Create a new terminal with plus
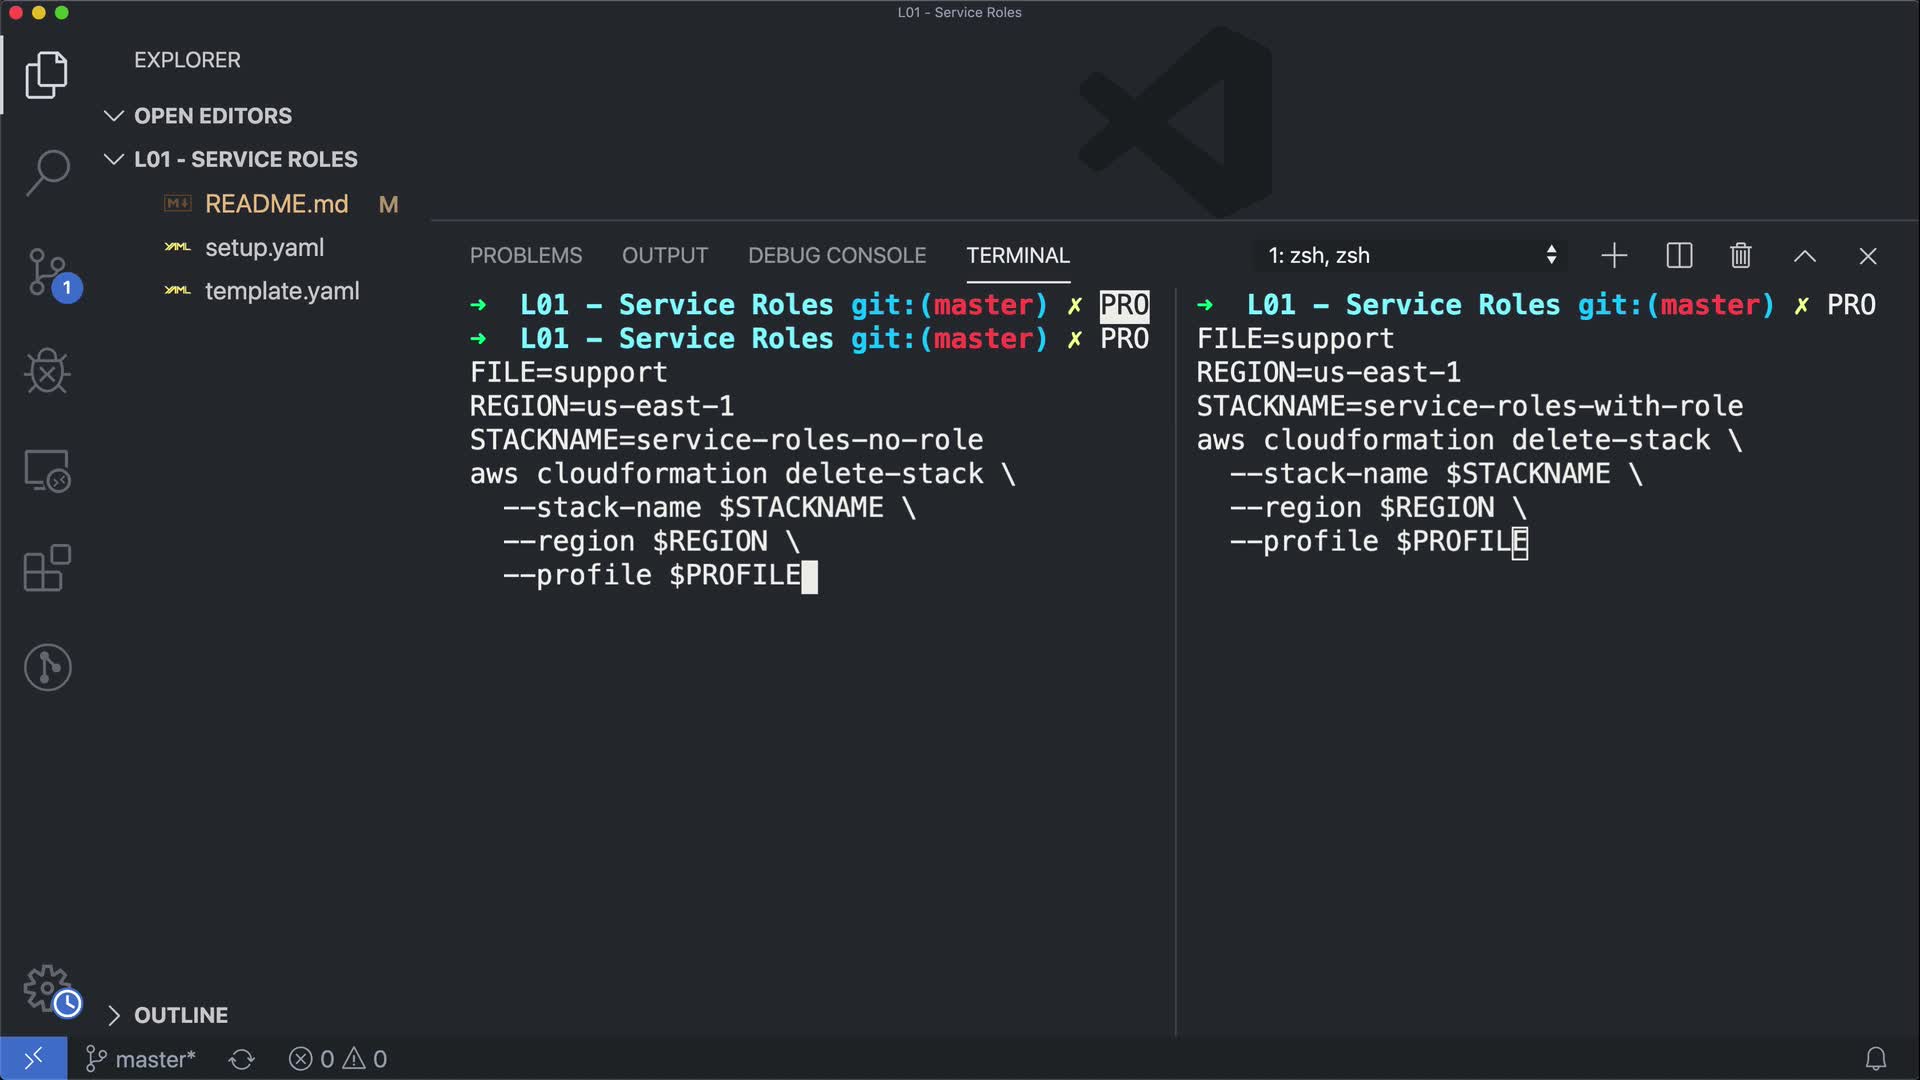The height and width of the screenshot is (1080, 1920). (1613, 256)
